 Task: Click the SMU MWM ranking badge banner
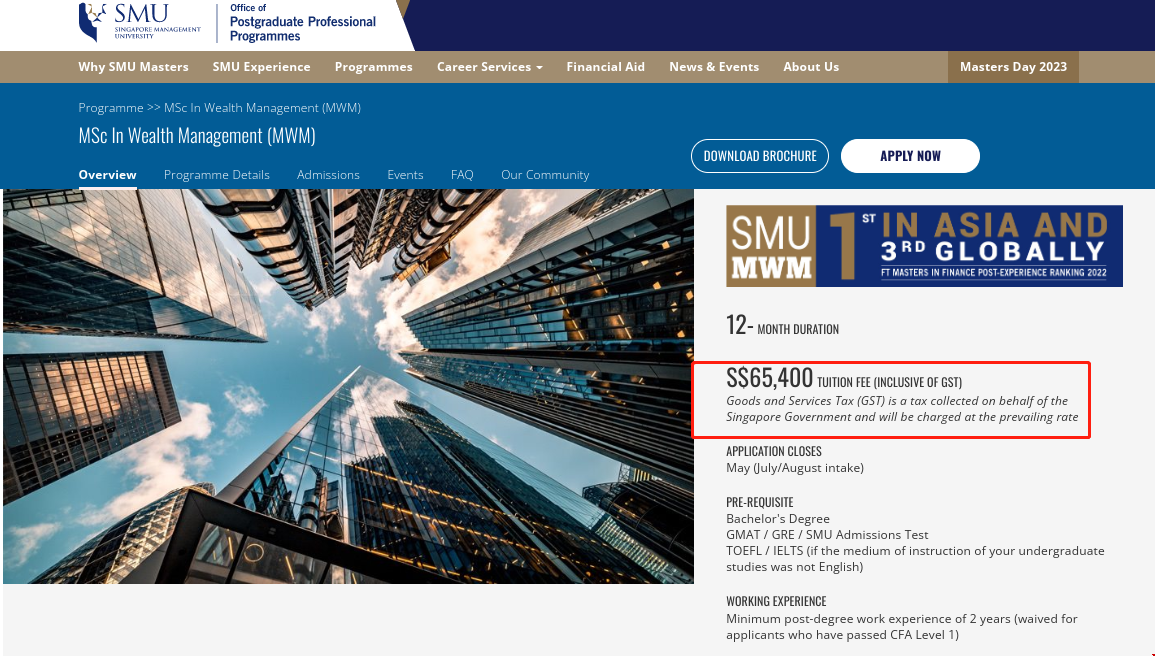924,245
